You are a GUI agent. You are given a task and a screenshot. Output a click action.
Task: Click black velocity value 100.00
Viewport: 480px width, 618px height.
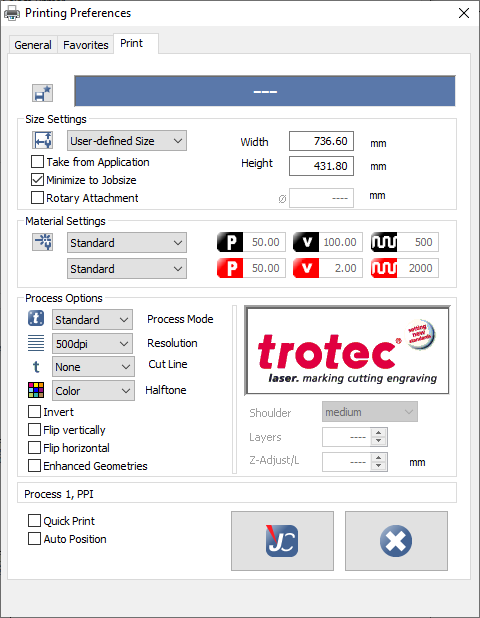[340, 242]
